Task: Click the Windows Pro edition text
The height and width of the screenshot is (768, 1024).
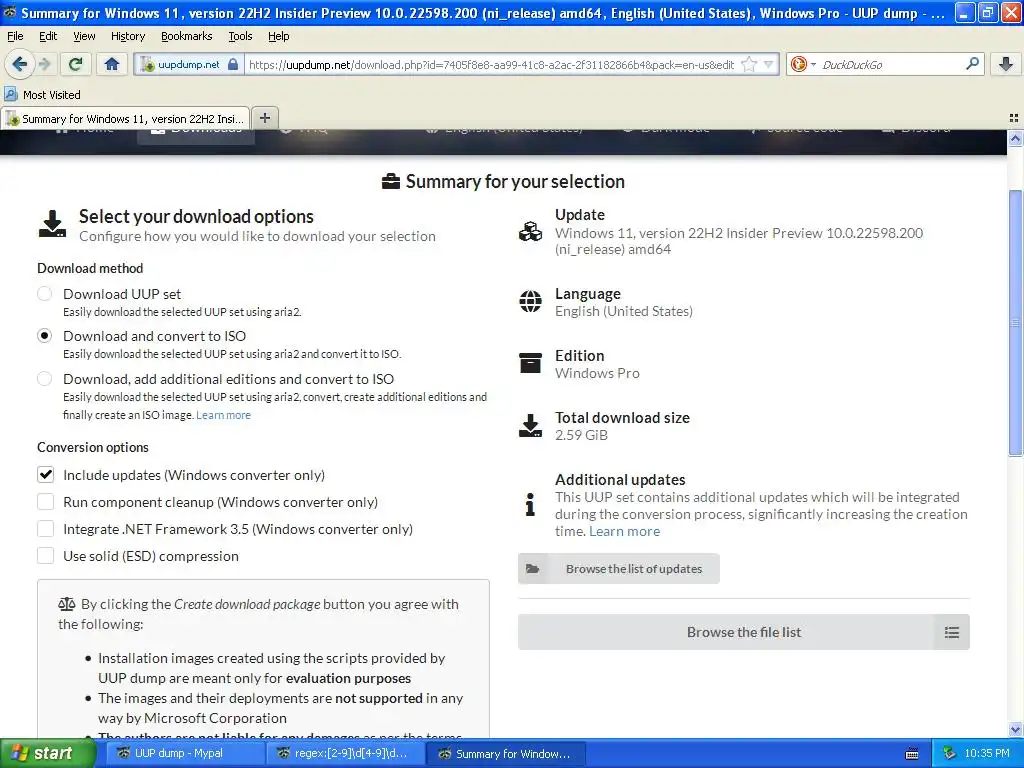Action: click(598, 373)
